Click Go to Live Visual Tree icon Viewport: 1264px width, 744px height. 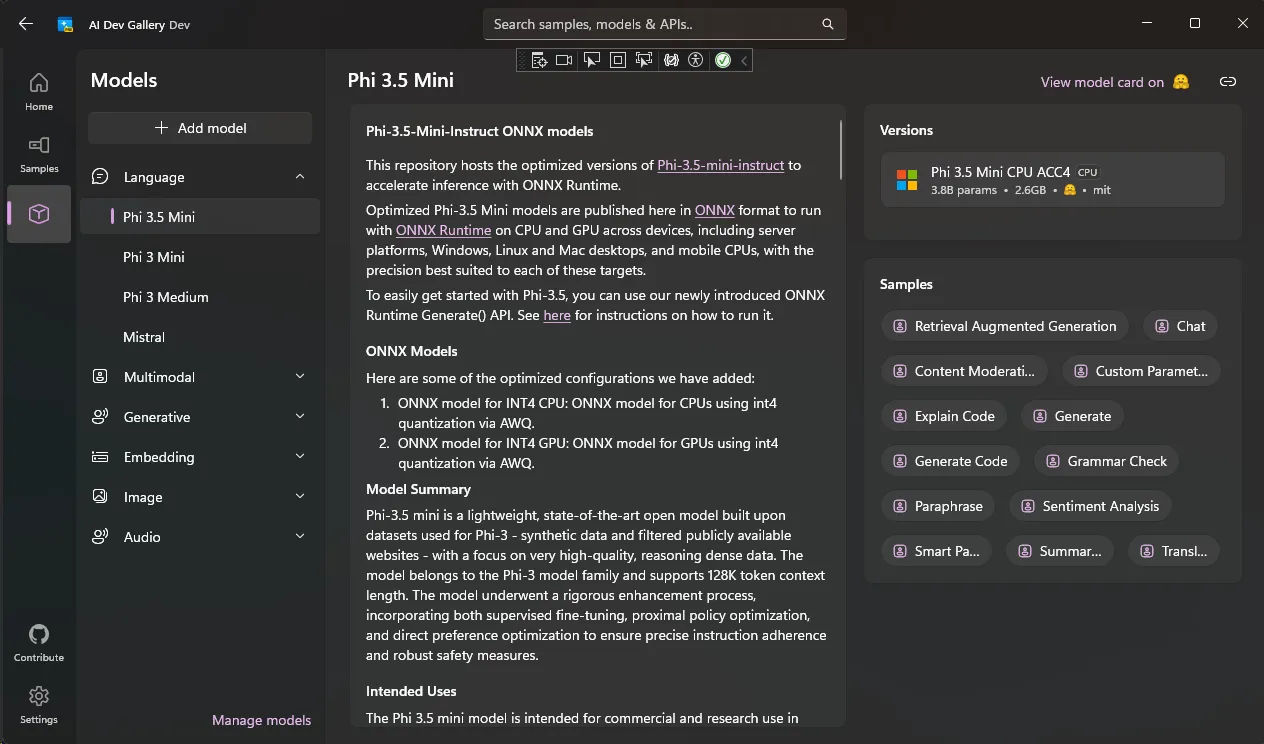point(539,60)
